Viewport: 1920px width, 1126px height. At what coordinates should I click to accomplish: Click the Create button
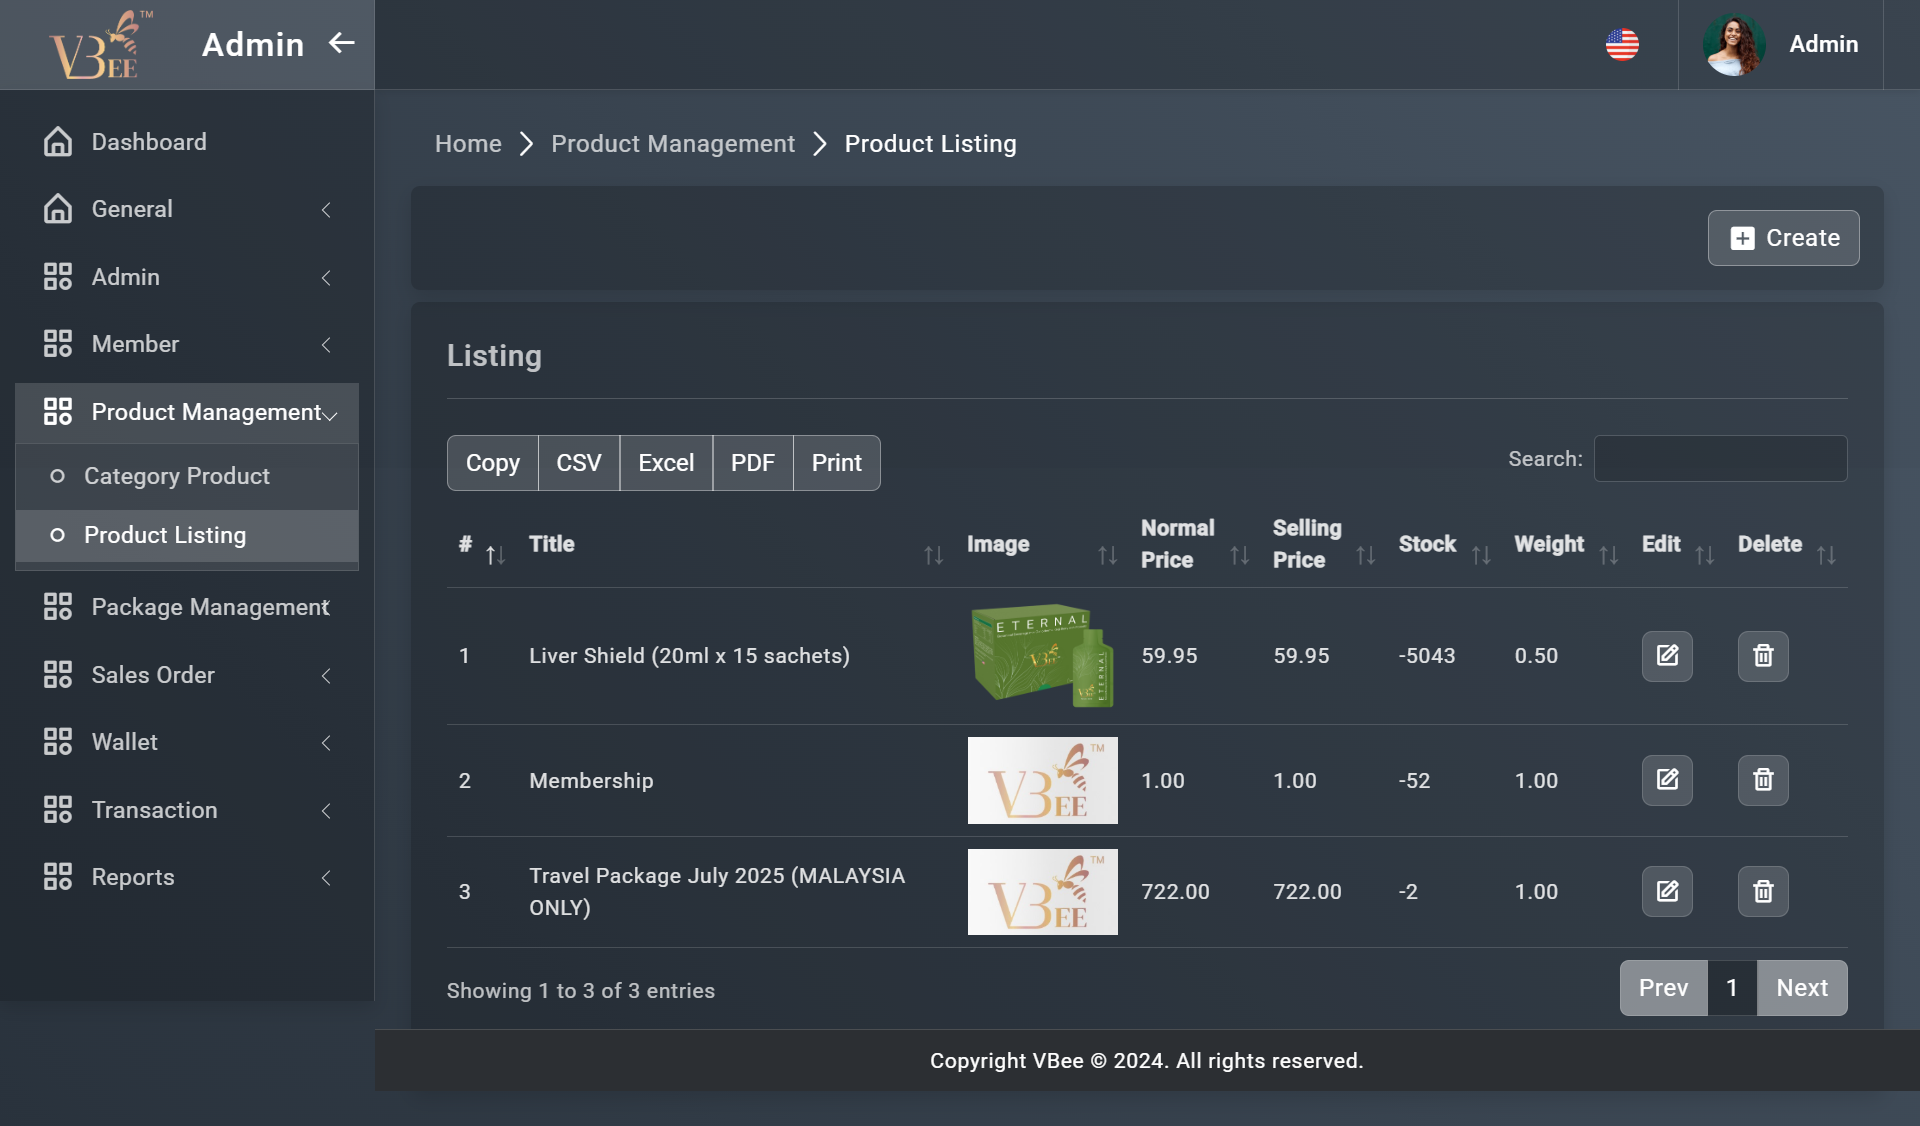(1783, 238)
